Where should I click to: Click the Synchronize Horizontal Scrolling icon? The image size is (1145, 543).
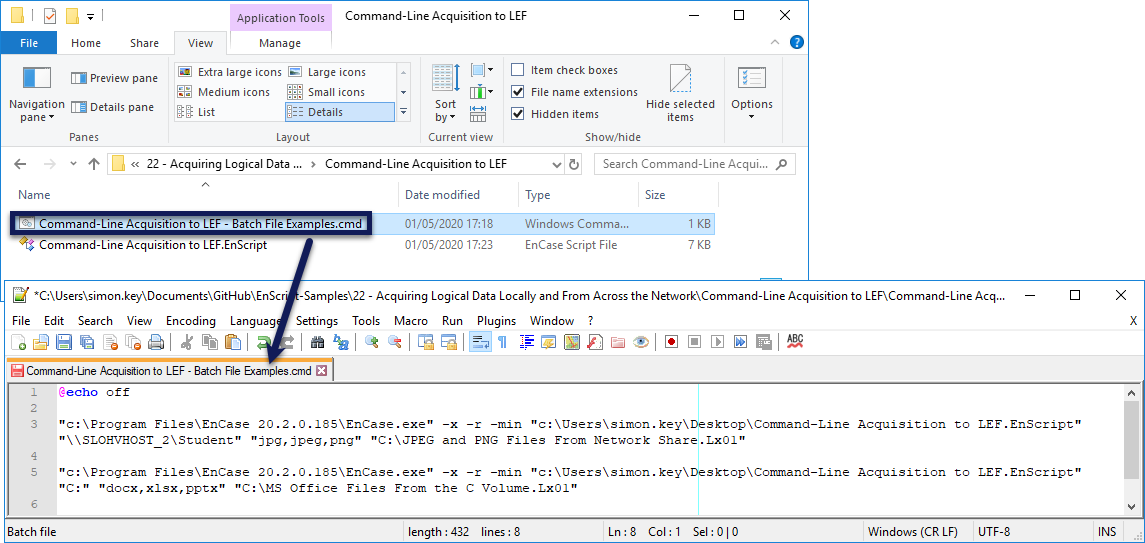[x=449, y=342]
